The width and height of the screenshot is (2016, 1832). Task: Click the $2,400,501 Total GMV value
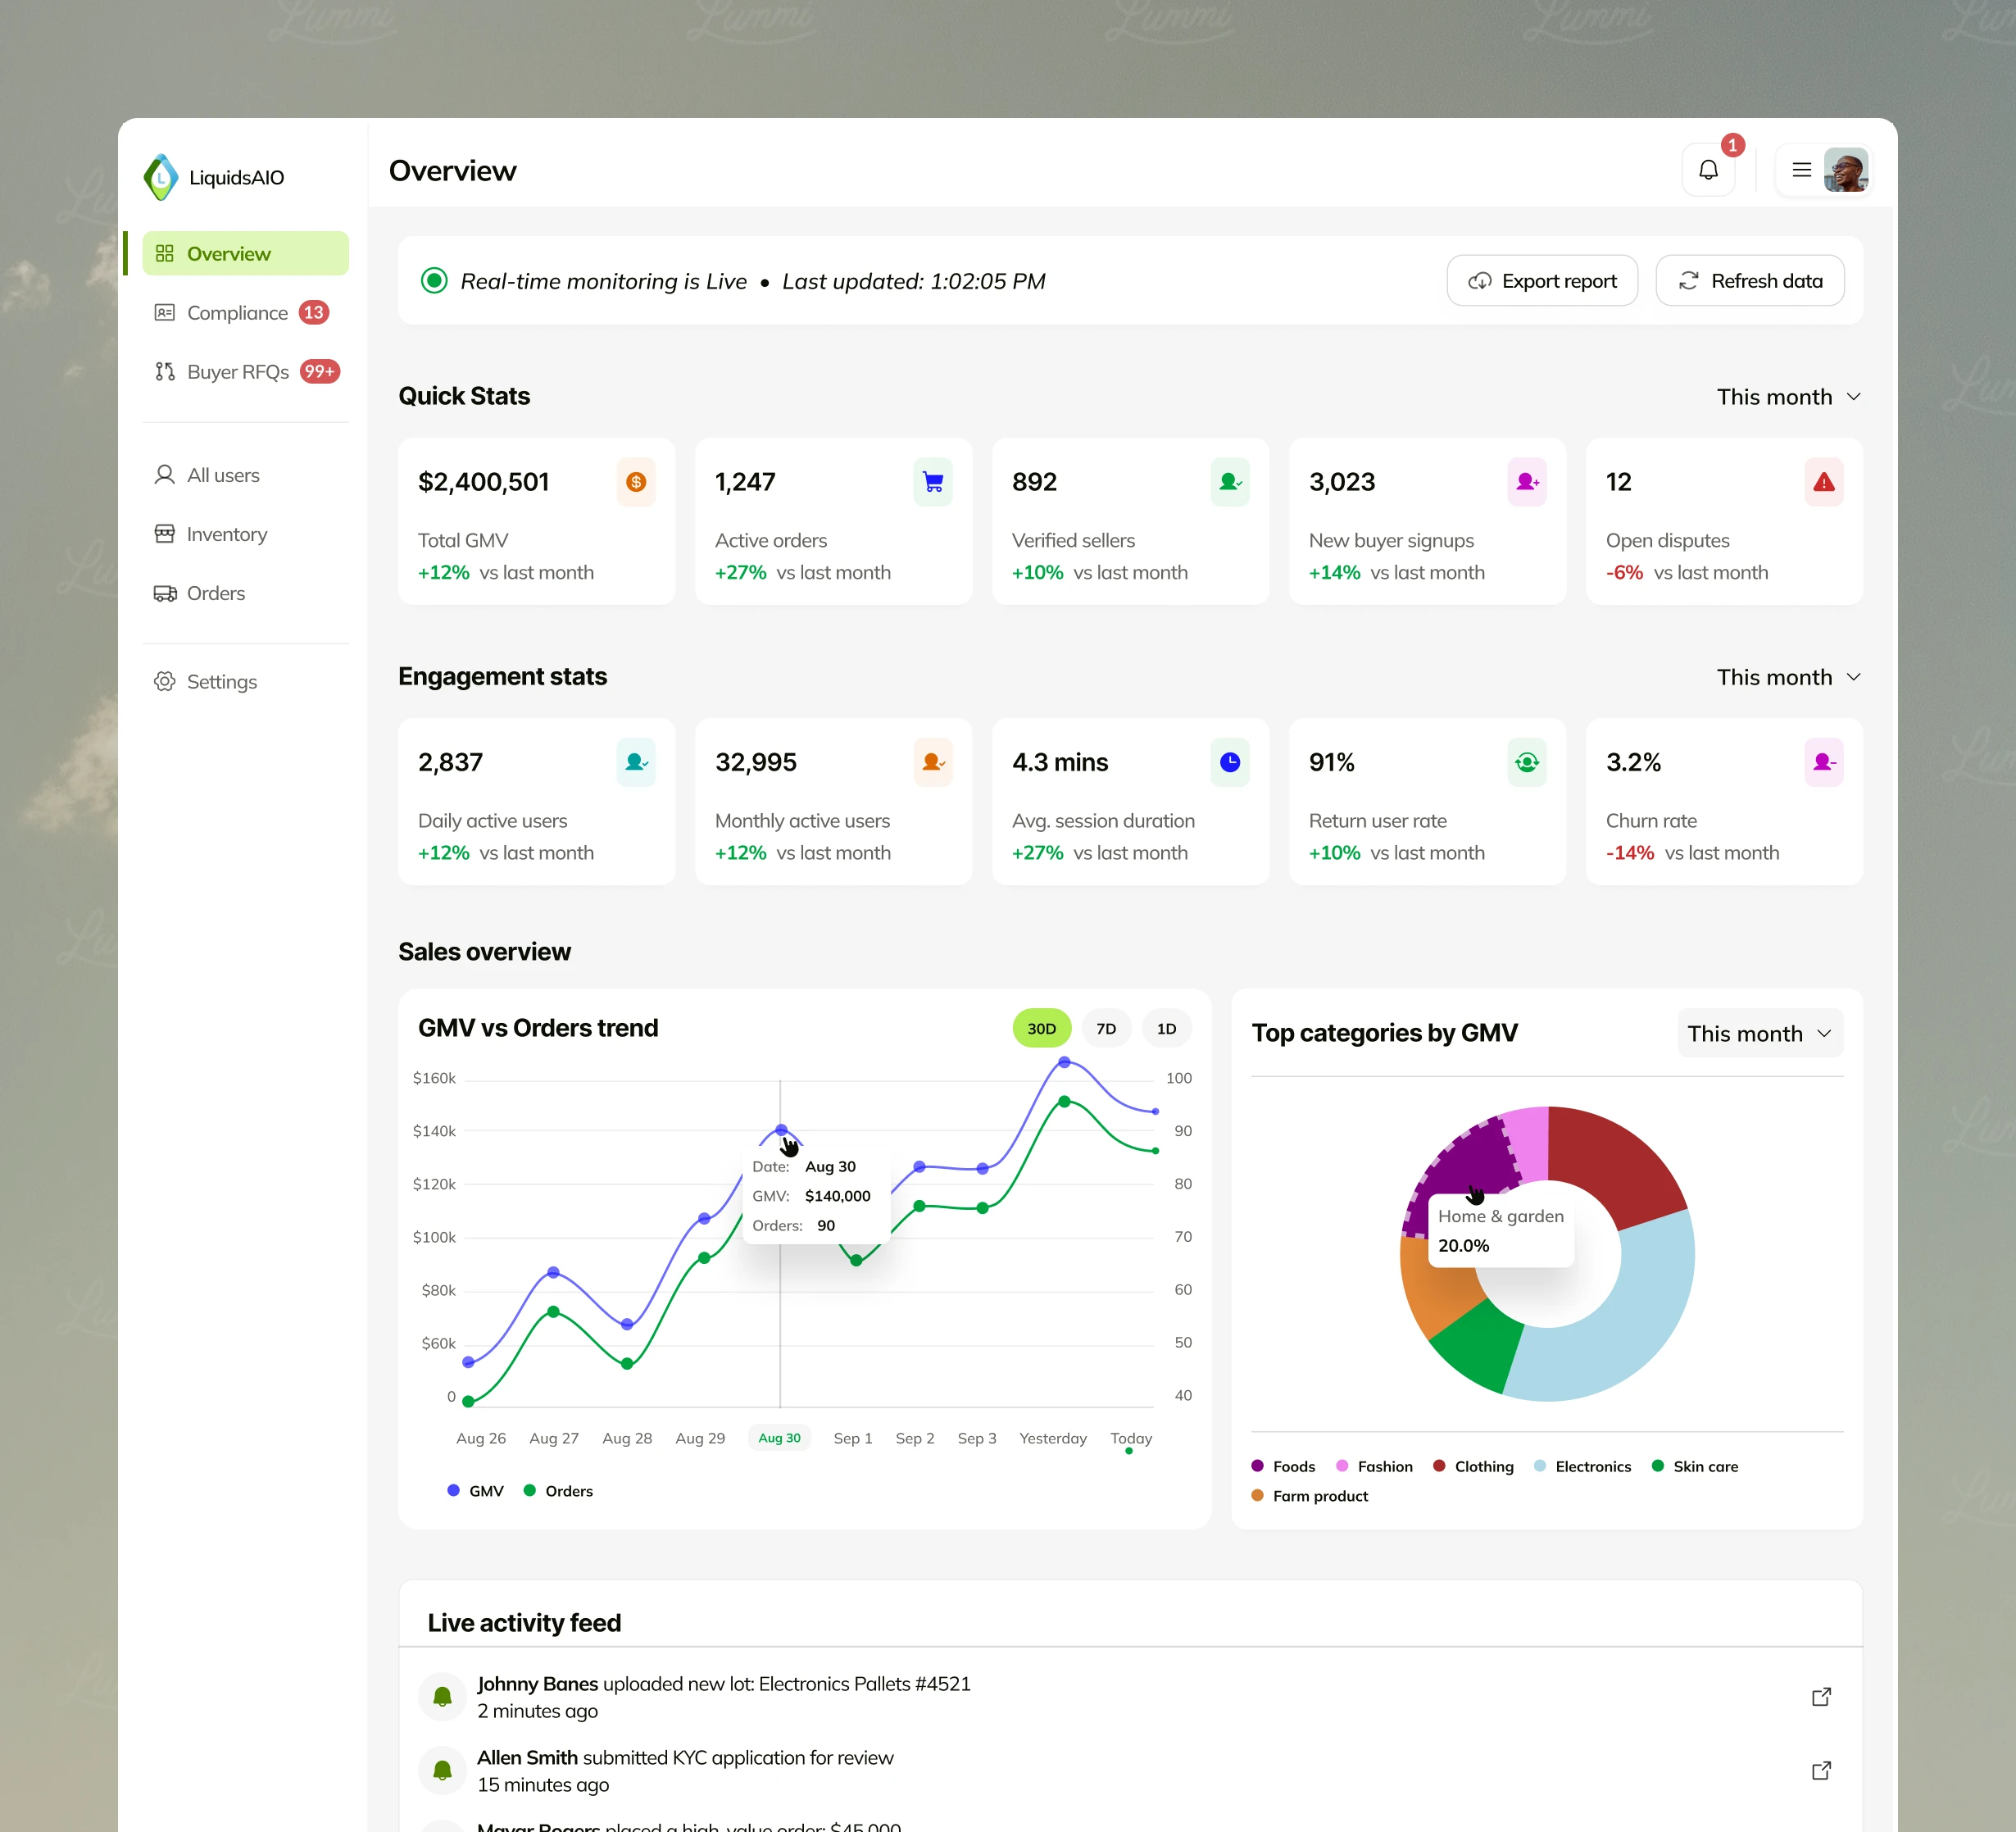(484, 482)
